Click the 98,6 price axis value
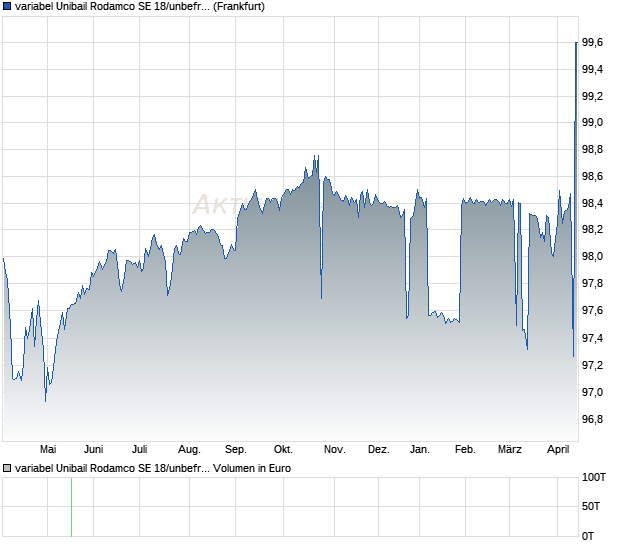Screen dimensions: 620x546 coord(593,176)
